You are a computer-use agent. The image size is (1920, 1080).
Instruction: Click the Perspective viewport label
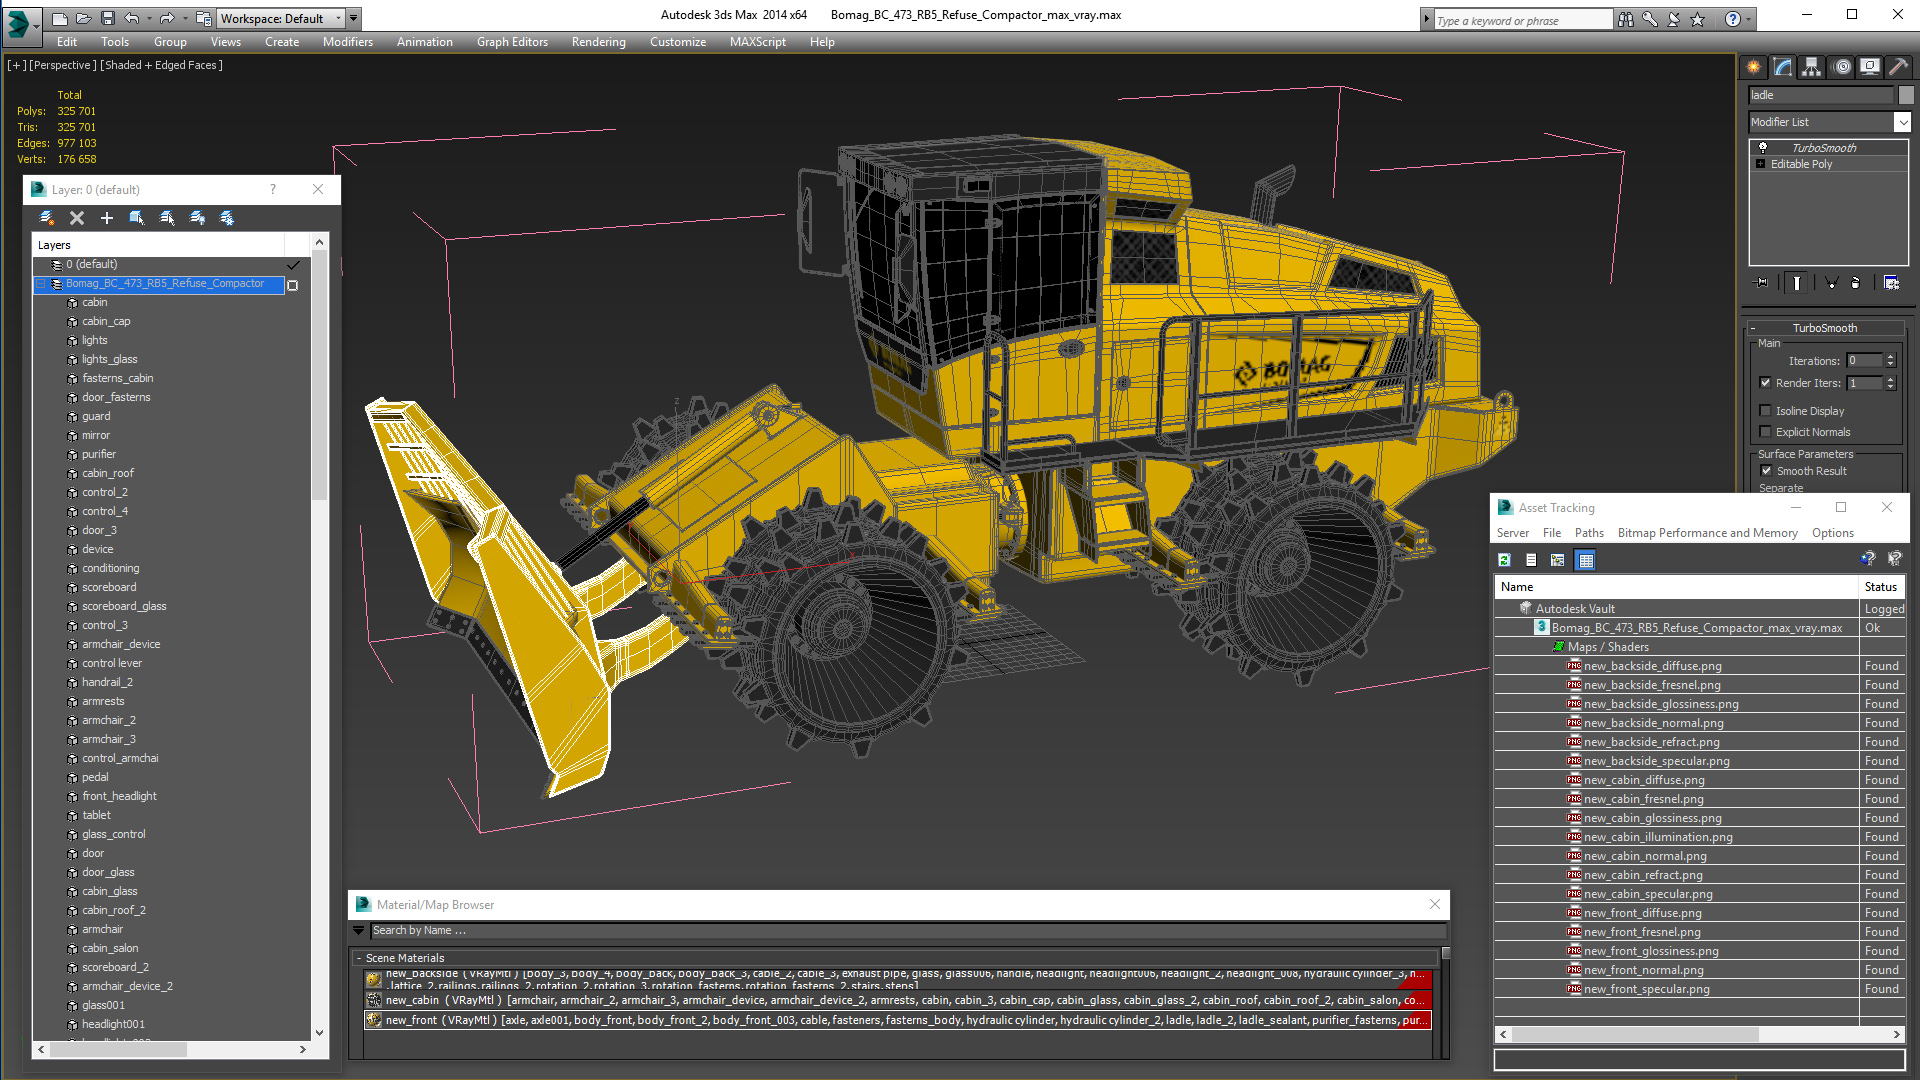click(x=63, y=65)
